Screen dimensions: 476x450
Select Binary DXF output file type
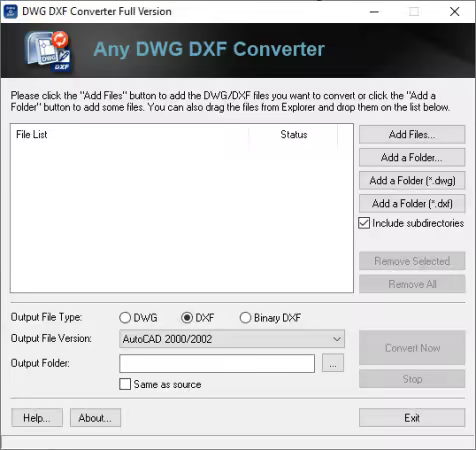click(245, 318)
